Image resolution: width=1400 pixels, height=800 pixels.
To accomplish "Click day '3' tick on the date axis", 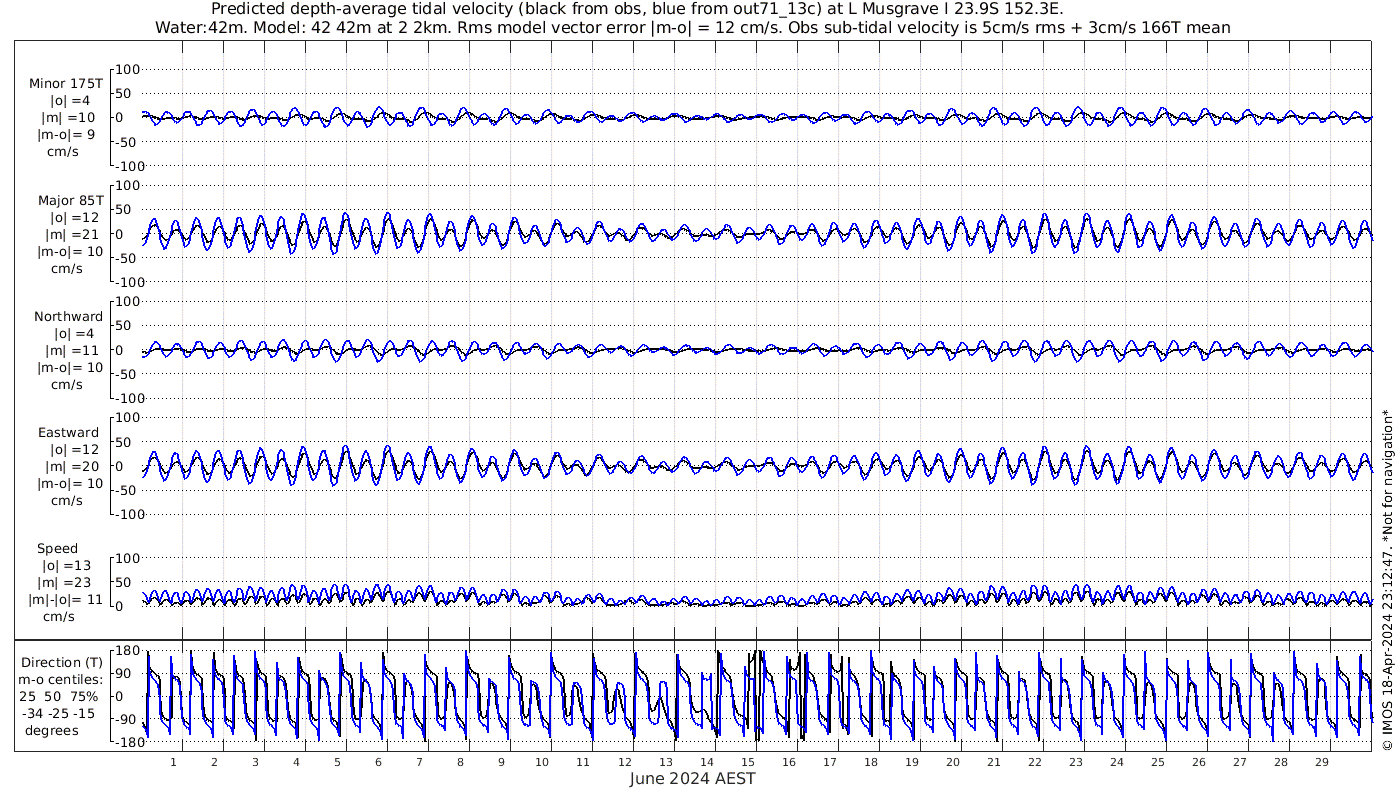I will [255, 762].
